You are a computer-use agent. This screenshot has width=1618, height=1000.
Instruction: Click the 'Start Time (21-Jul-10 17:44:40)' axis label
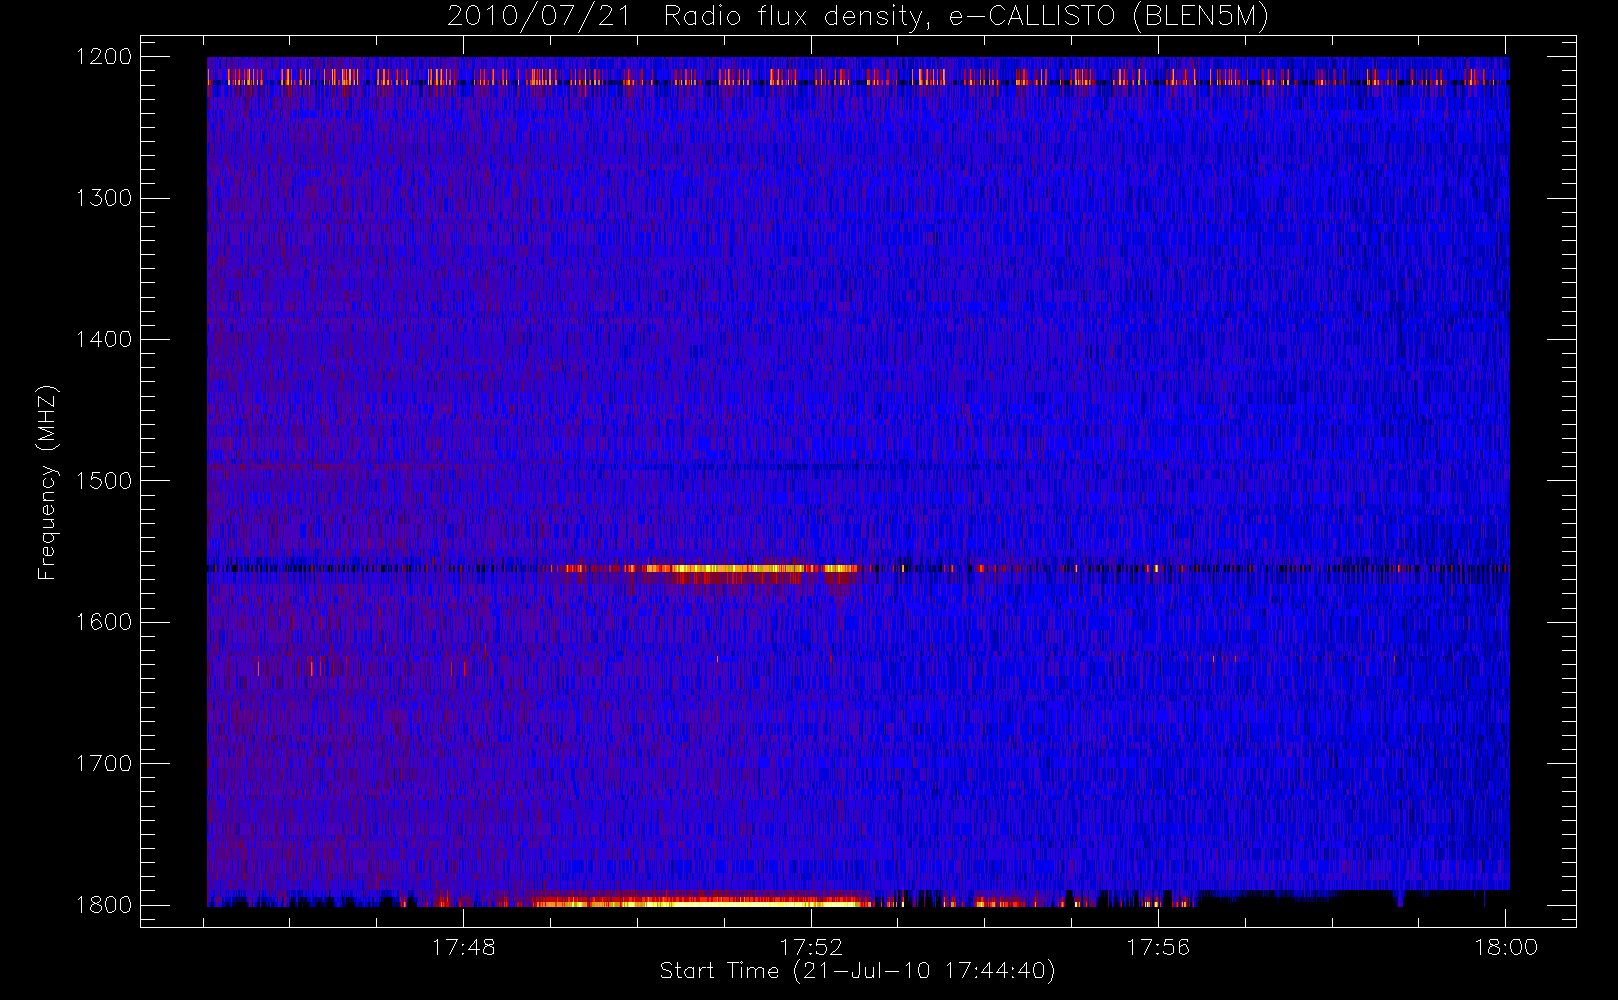click(858, 971)
